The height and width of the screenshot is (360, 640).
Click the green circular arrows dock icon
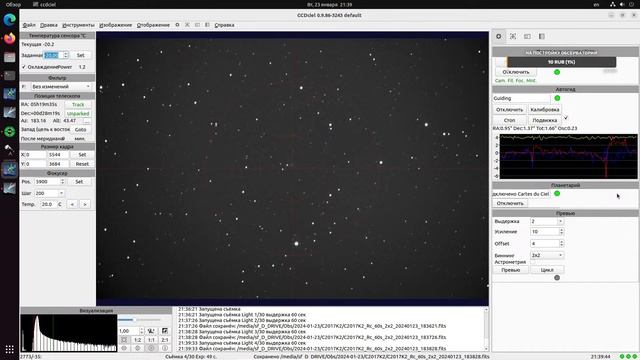pyautogui.click(x=9, y=131)
